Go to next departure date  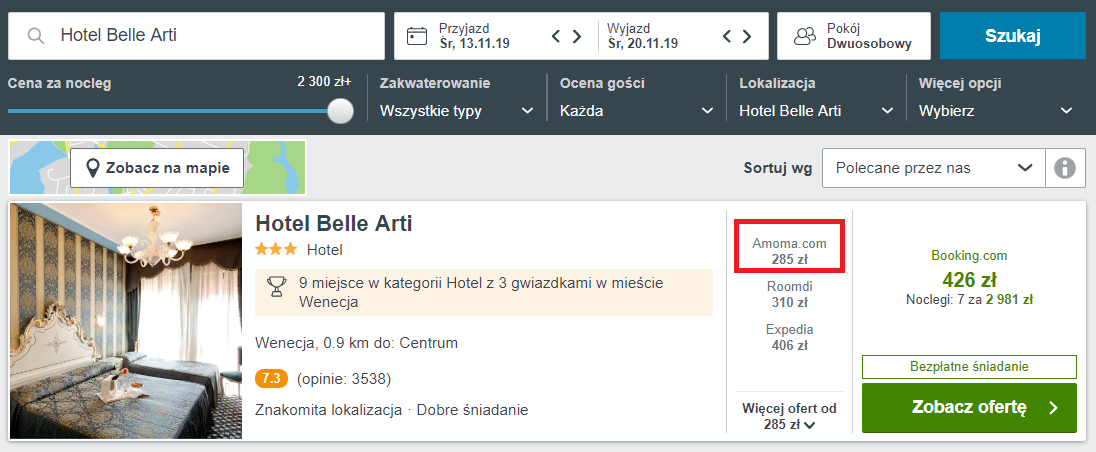pos(745,36)
